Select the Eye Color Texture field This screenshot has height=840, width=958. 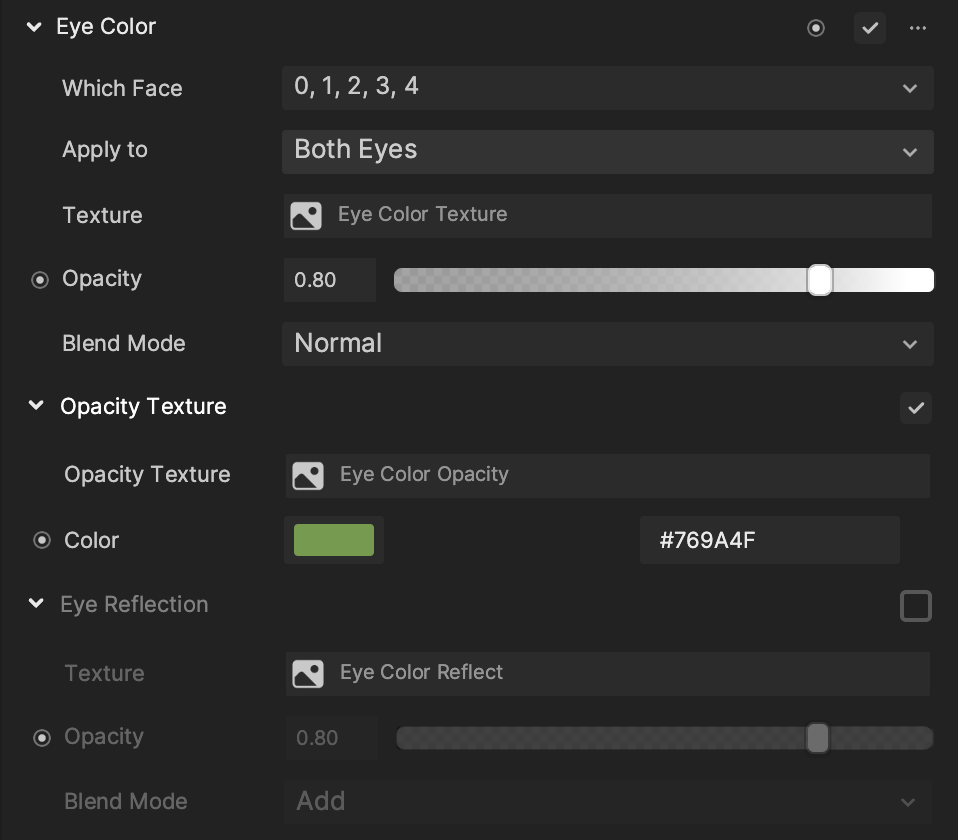click(x=608, y=216)
